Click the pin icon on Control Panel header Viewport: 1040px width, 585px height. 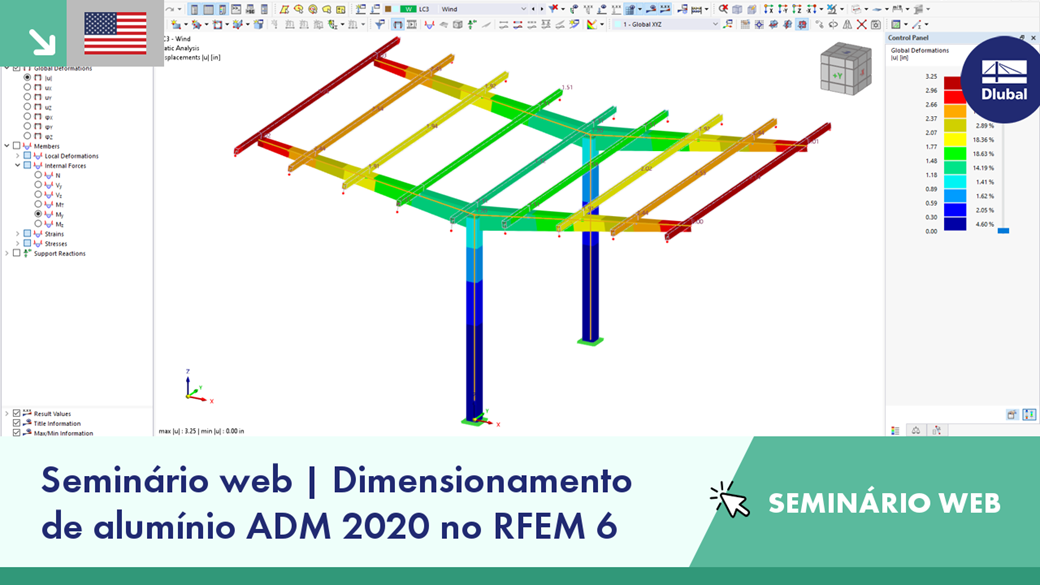(x=1022, y=38)
